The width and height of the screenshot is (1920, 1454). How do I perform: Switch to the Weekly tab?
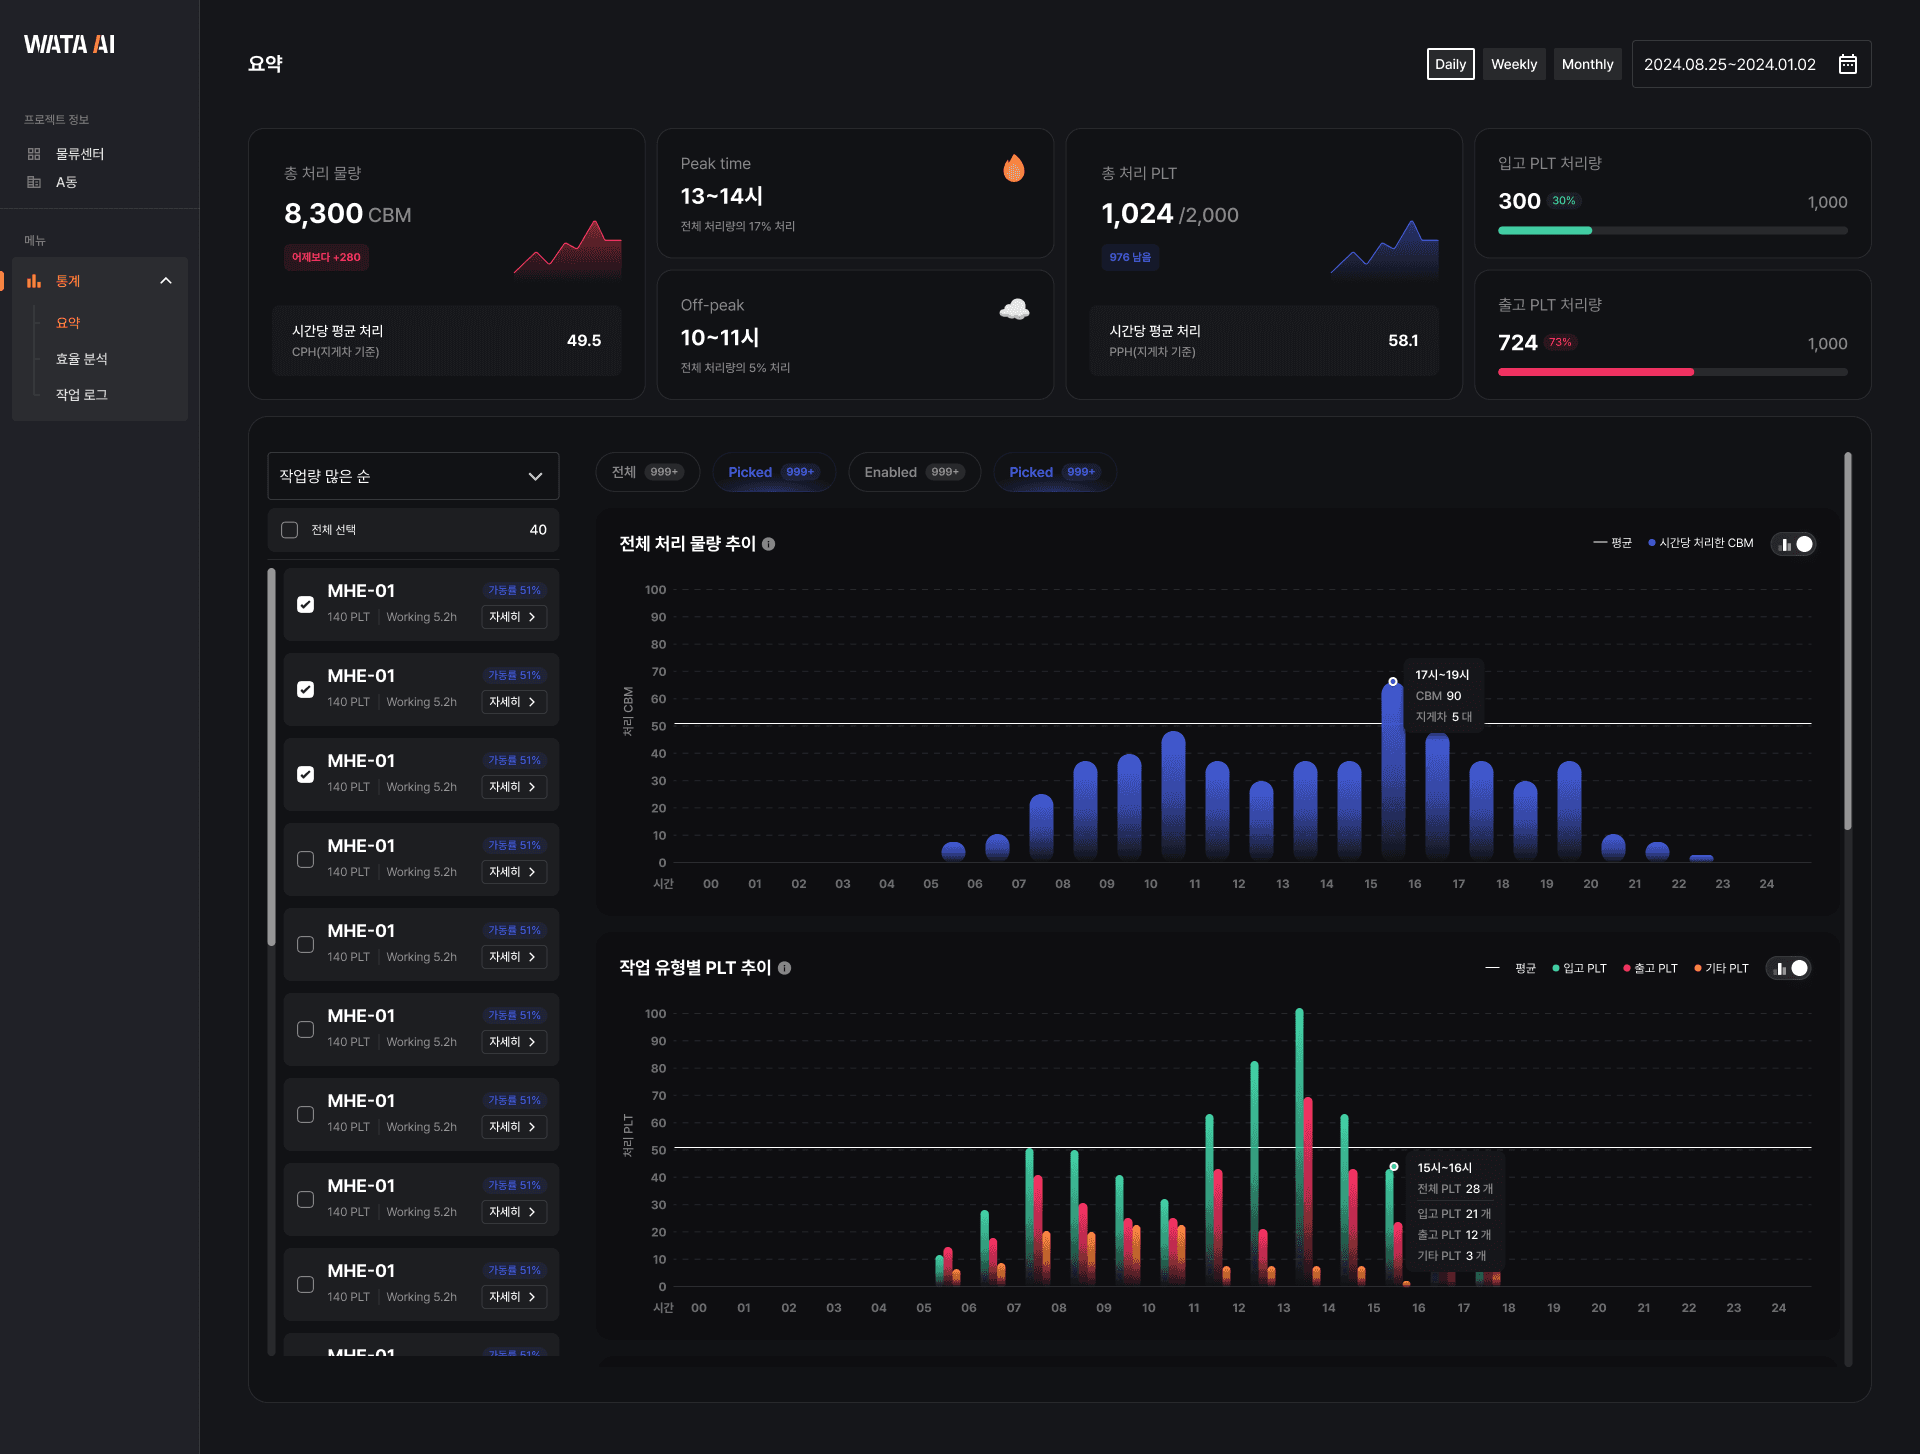click(1513, 64)
